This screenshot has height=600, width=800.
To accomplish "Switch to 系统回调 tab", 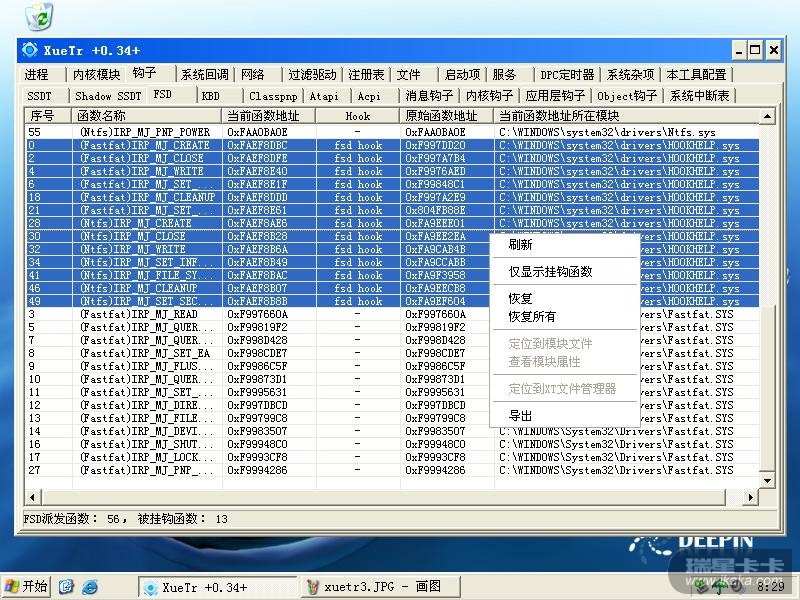I will click(x=205, y=74).
